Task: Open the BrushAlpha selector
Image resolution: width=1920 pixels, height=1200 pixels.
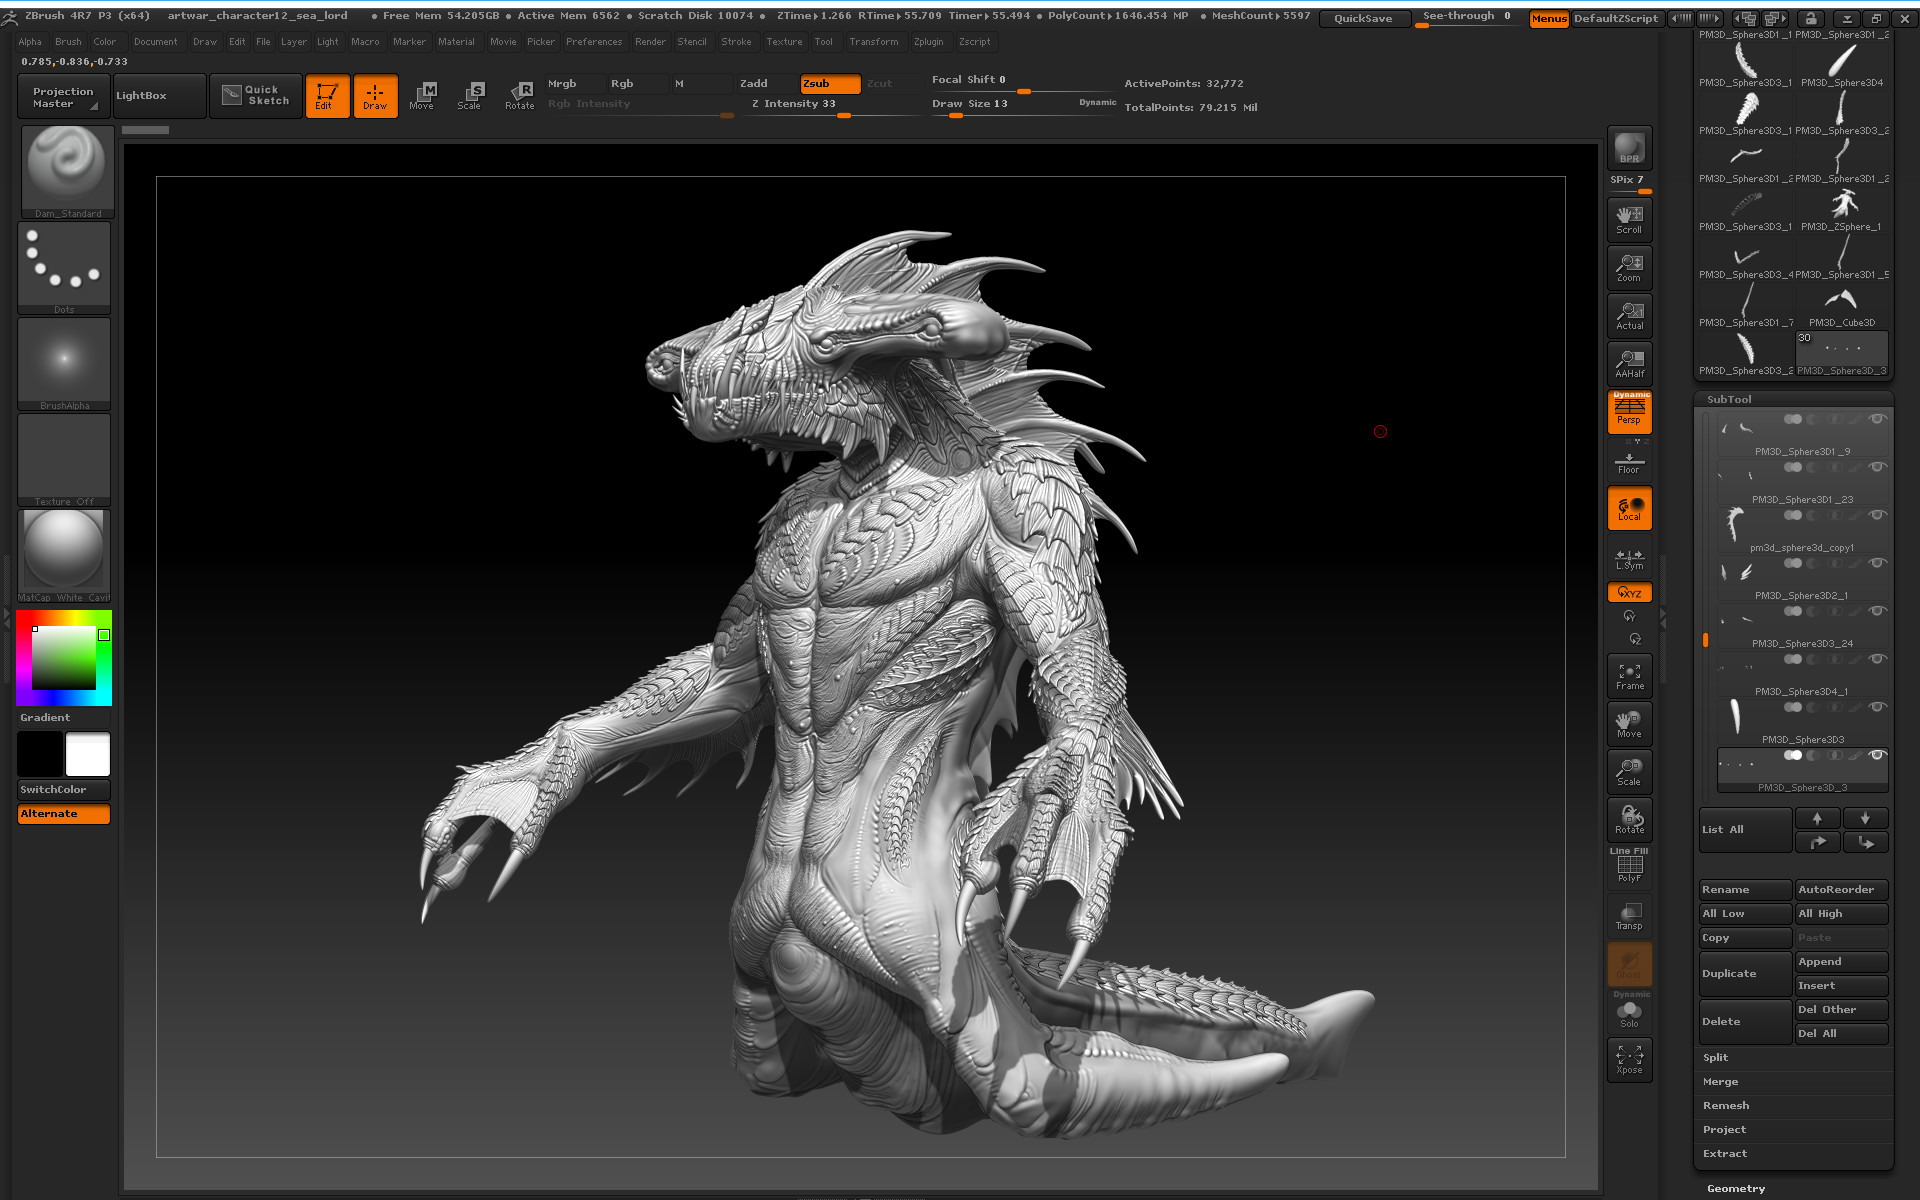Action: click(64, 363)
